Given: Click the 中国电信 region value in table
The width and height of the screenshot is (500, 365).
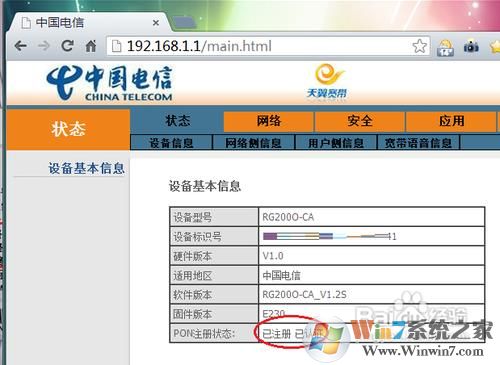Looking at the screenshot, I should pyautogui.click(x=281, y=275).
